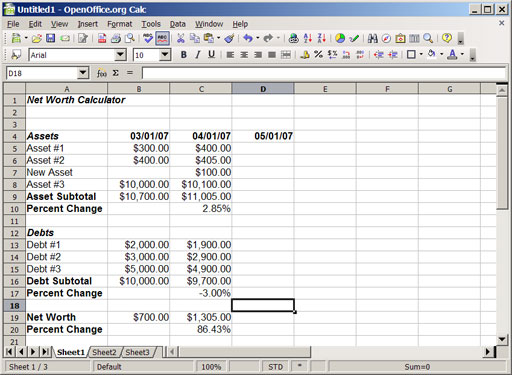The width and height of the screenshot is (512, 375).
Task: Switch to the Sheet2 tab
Action: [x=104, y=352]
